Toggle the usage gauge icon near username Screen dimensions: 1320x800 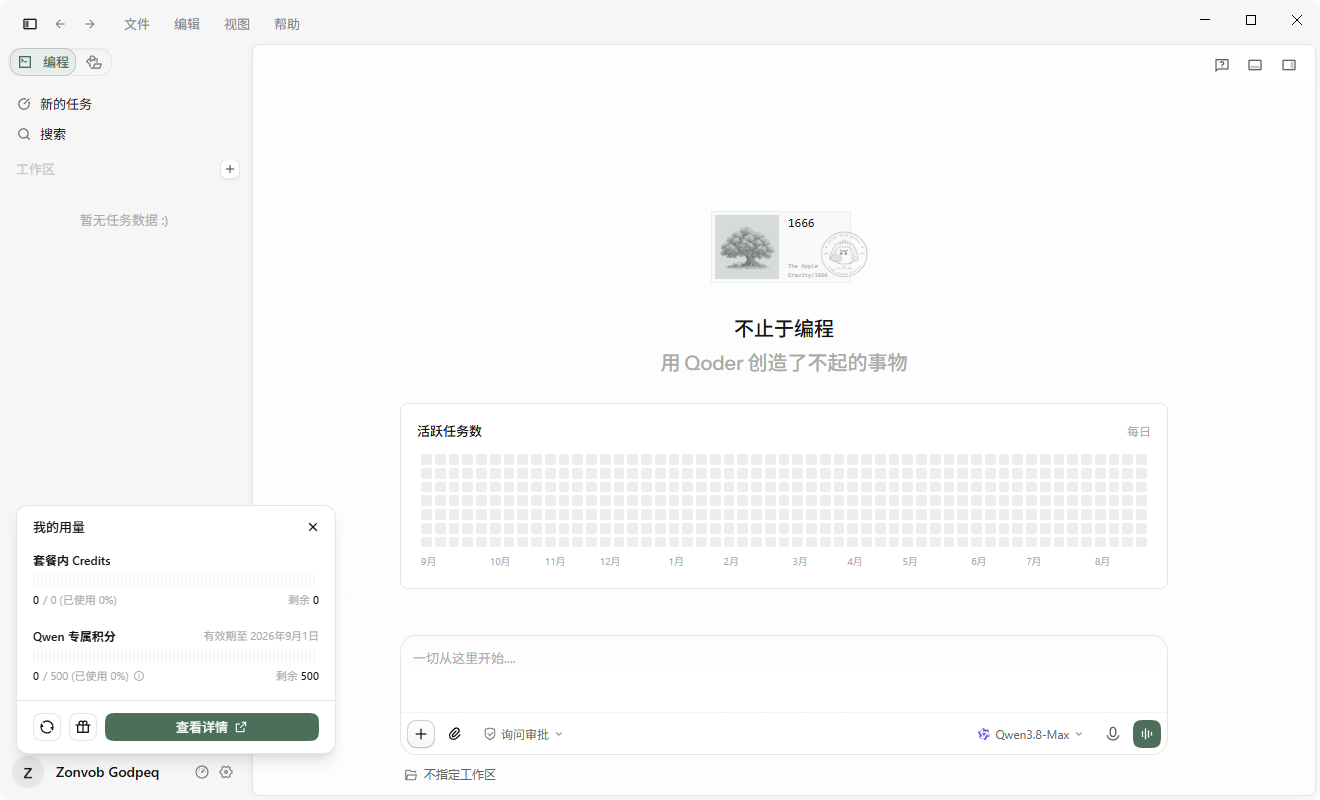coord(202,772)
